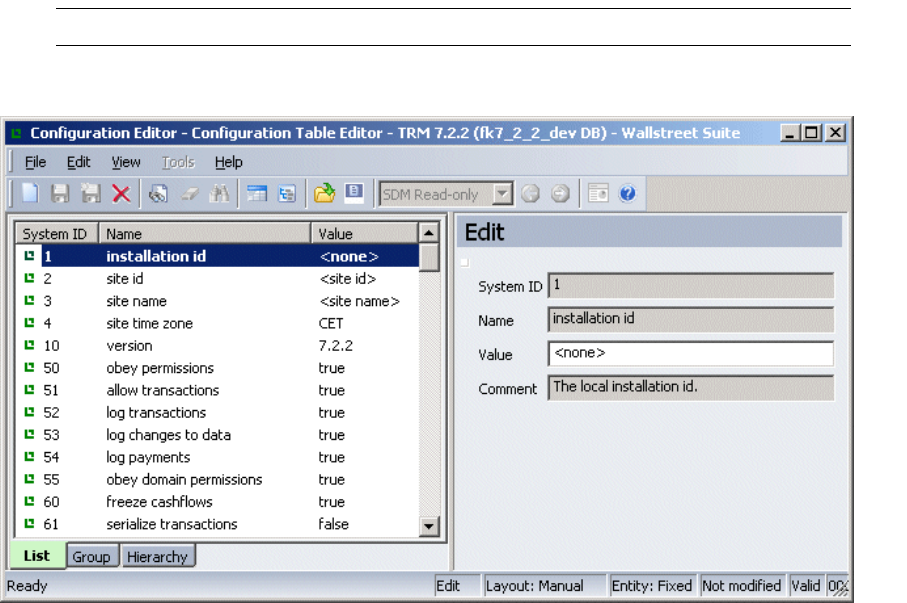Open the File menu
Viewport: 907px width, 603px height.
pyautogui.click(x=35, y=162)
